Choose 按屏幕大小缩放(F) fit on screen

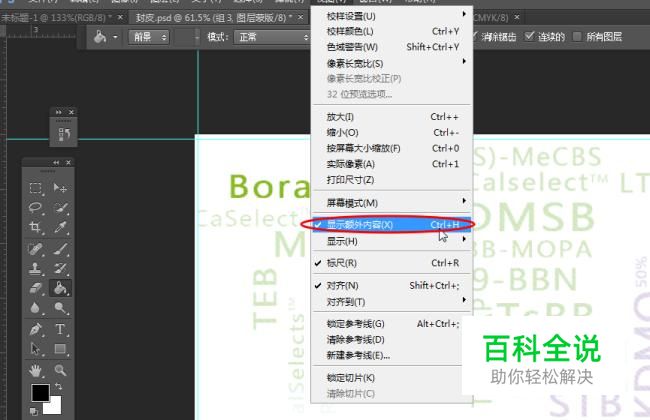pyautogui.click(x=392, y=148)
